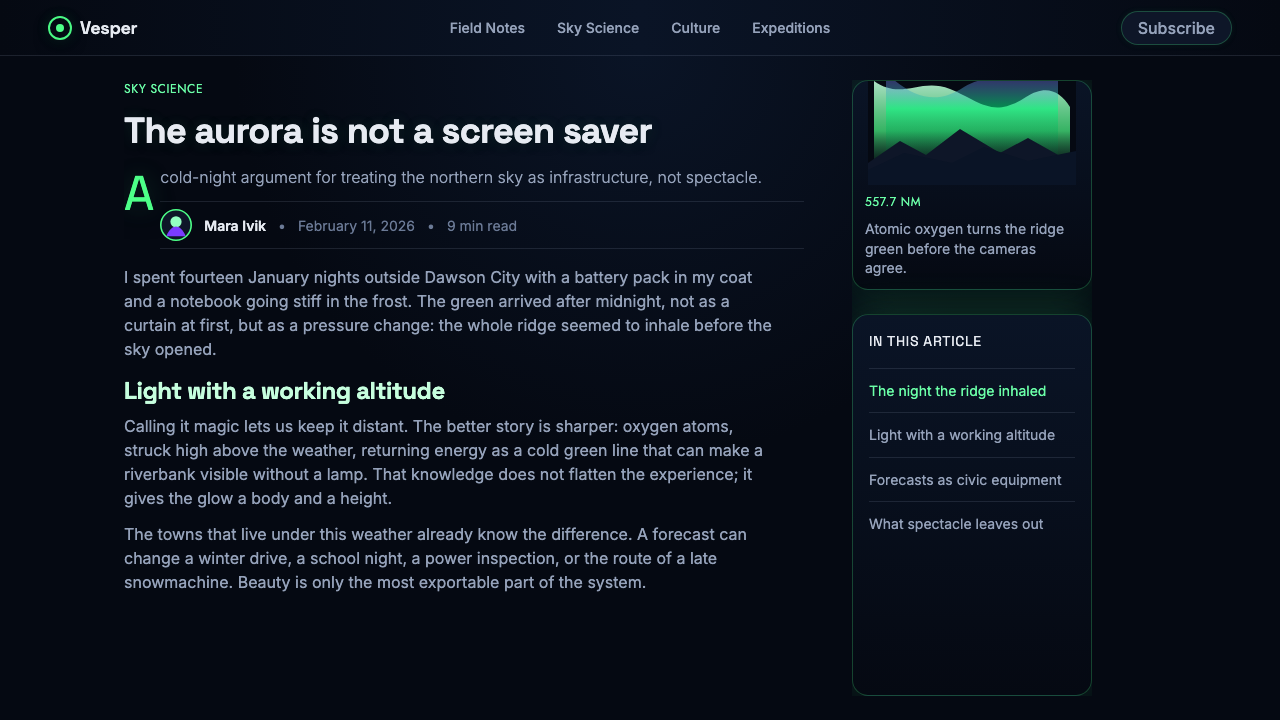
Task: Click the Vesper site name
Action: click(x=108, y=28)
